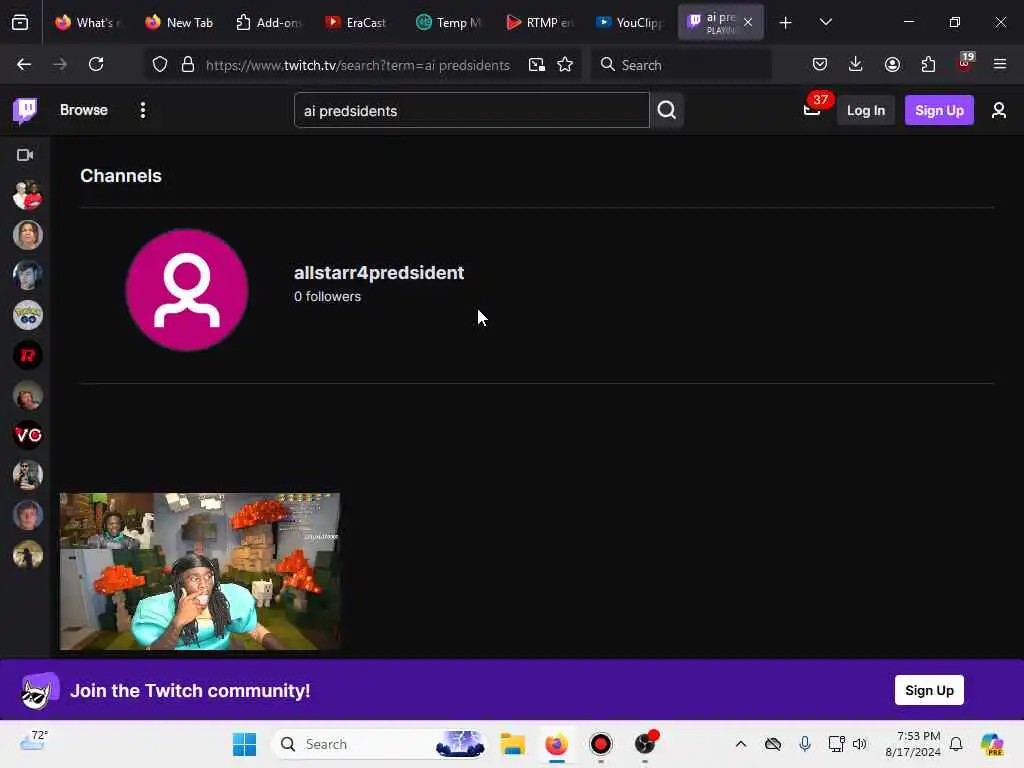
Task: Open Firefox application hamburger menu
Action: click(1000, 64)
